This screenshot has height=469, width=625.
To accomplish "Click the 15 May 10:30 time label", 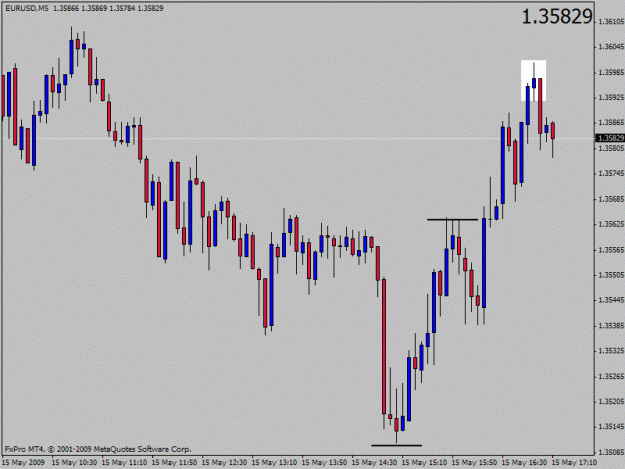I will pyautogui.click(x=75, y=463).
